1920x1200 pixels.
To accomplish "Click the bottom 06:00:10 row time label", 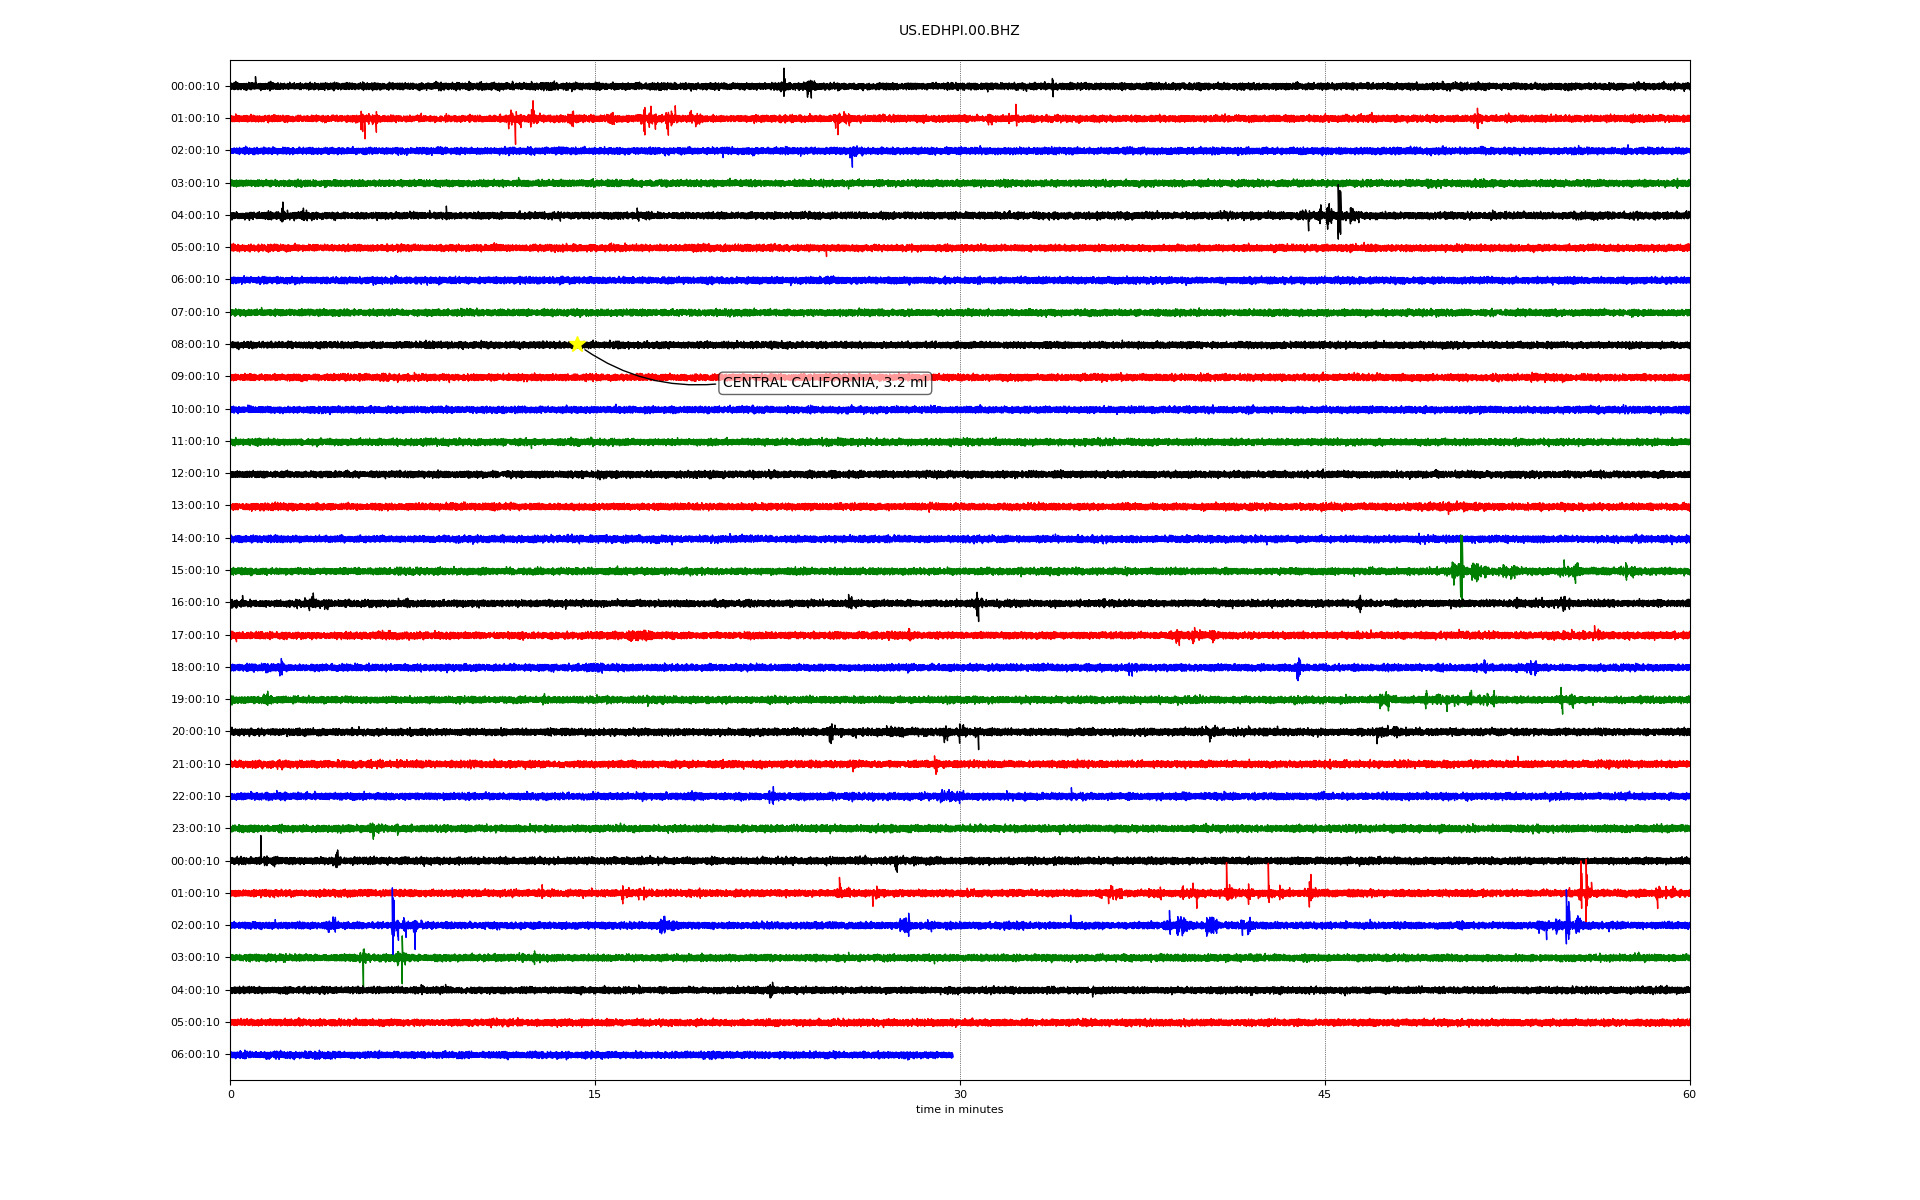I will [x=195, y=1055].
